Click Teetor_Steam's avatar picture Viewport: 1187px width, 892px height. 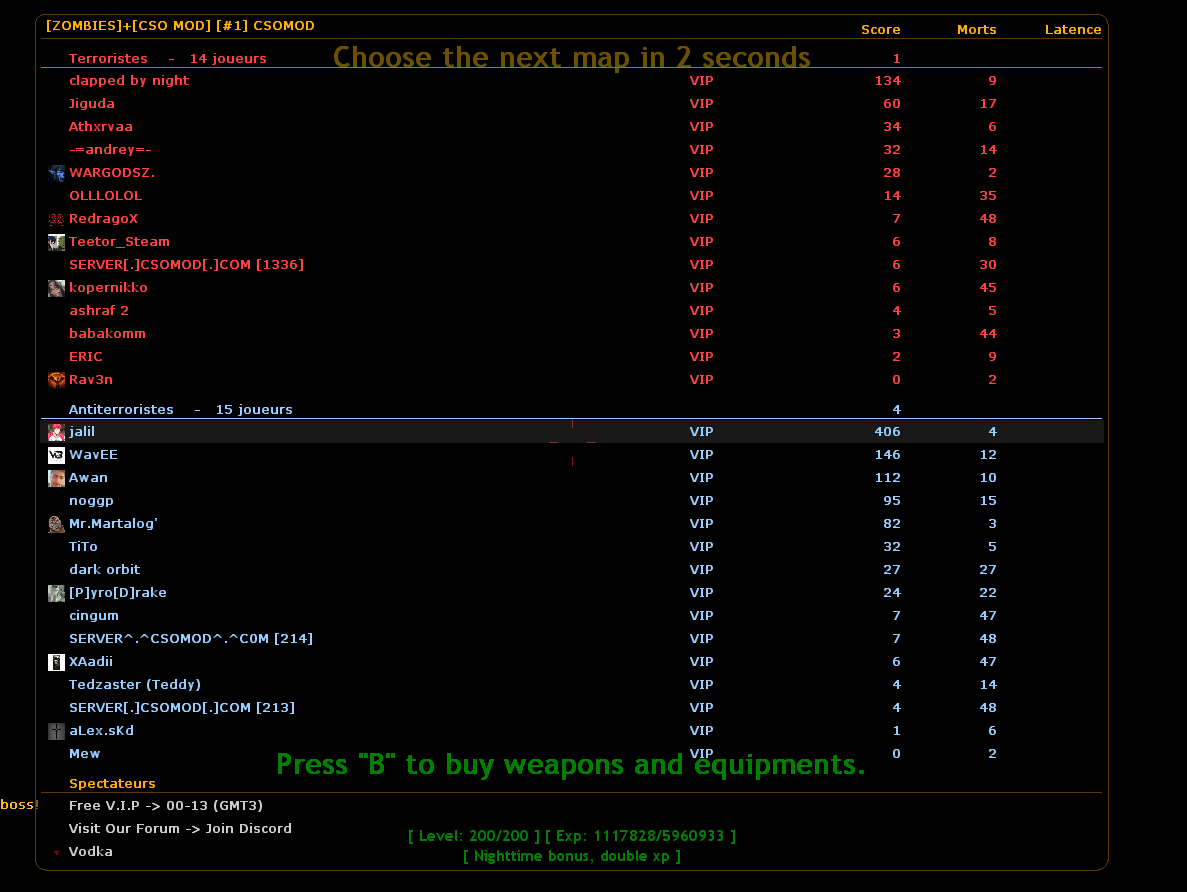[56, 242]
